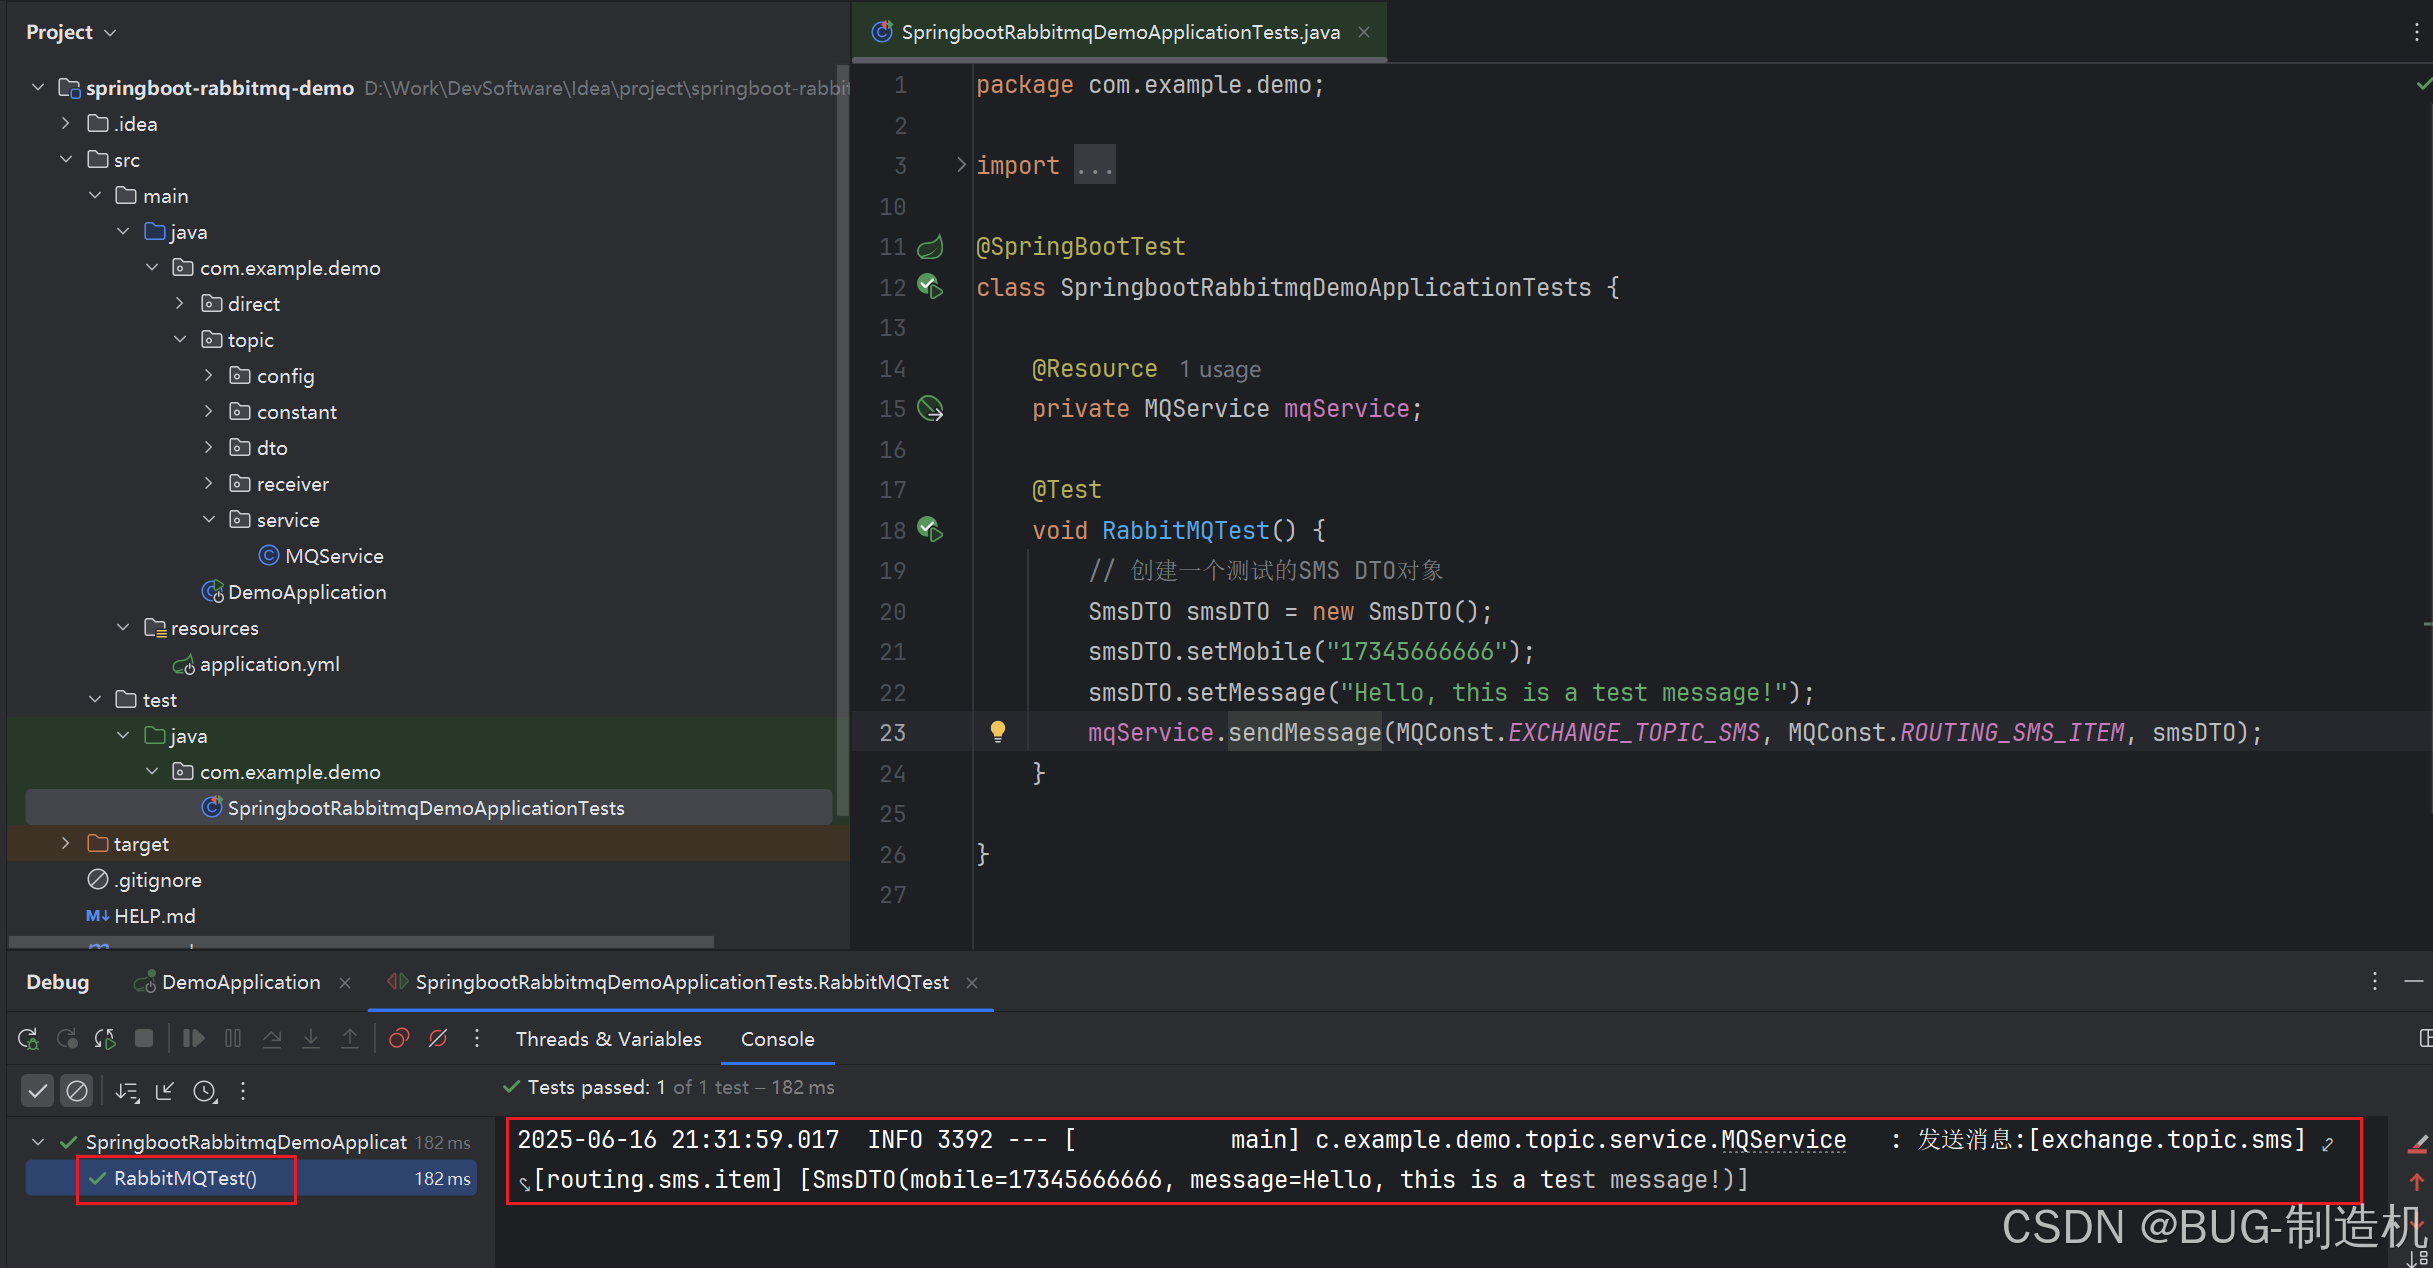Click run RabbitMQTest gutter icon

[930, 530]
